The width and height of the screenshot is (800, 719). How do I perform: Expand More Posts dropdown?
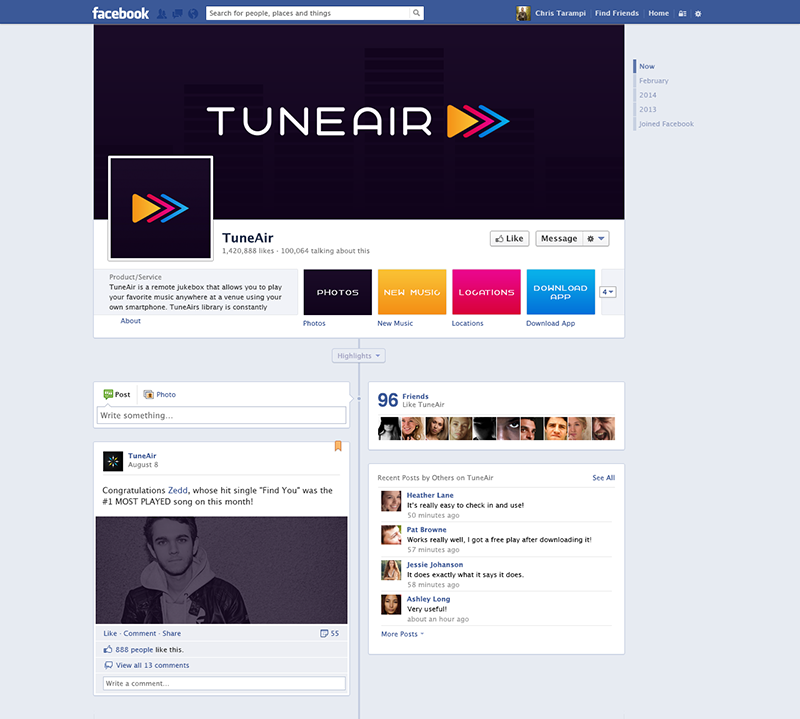tap(402, 634)
